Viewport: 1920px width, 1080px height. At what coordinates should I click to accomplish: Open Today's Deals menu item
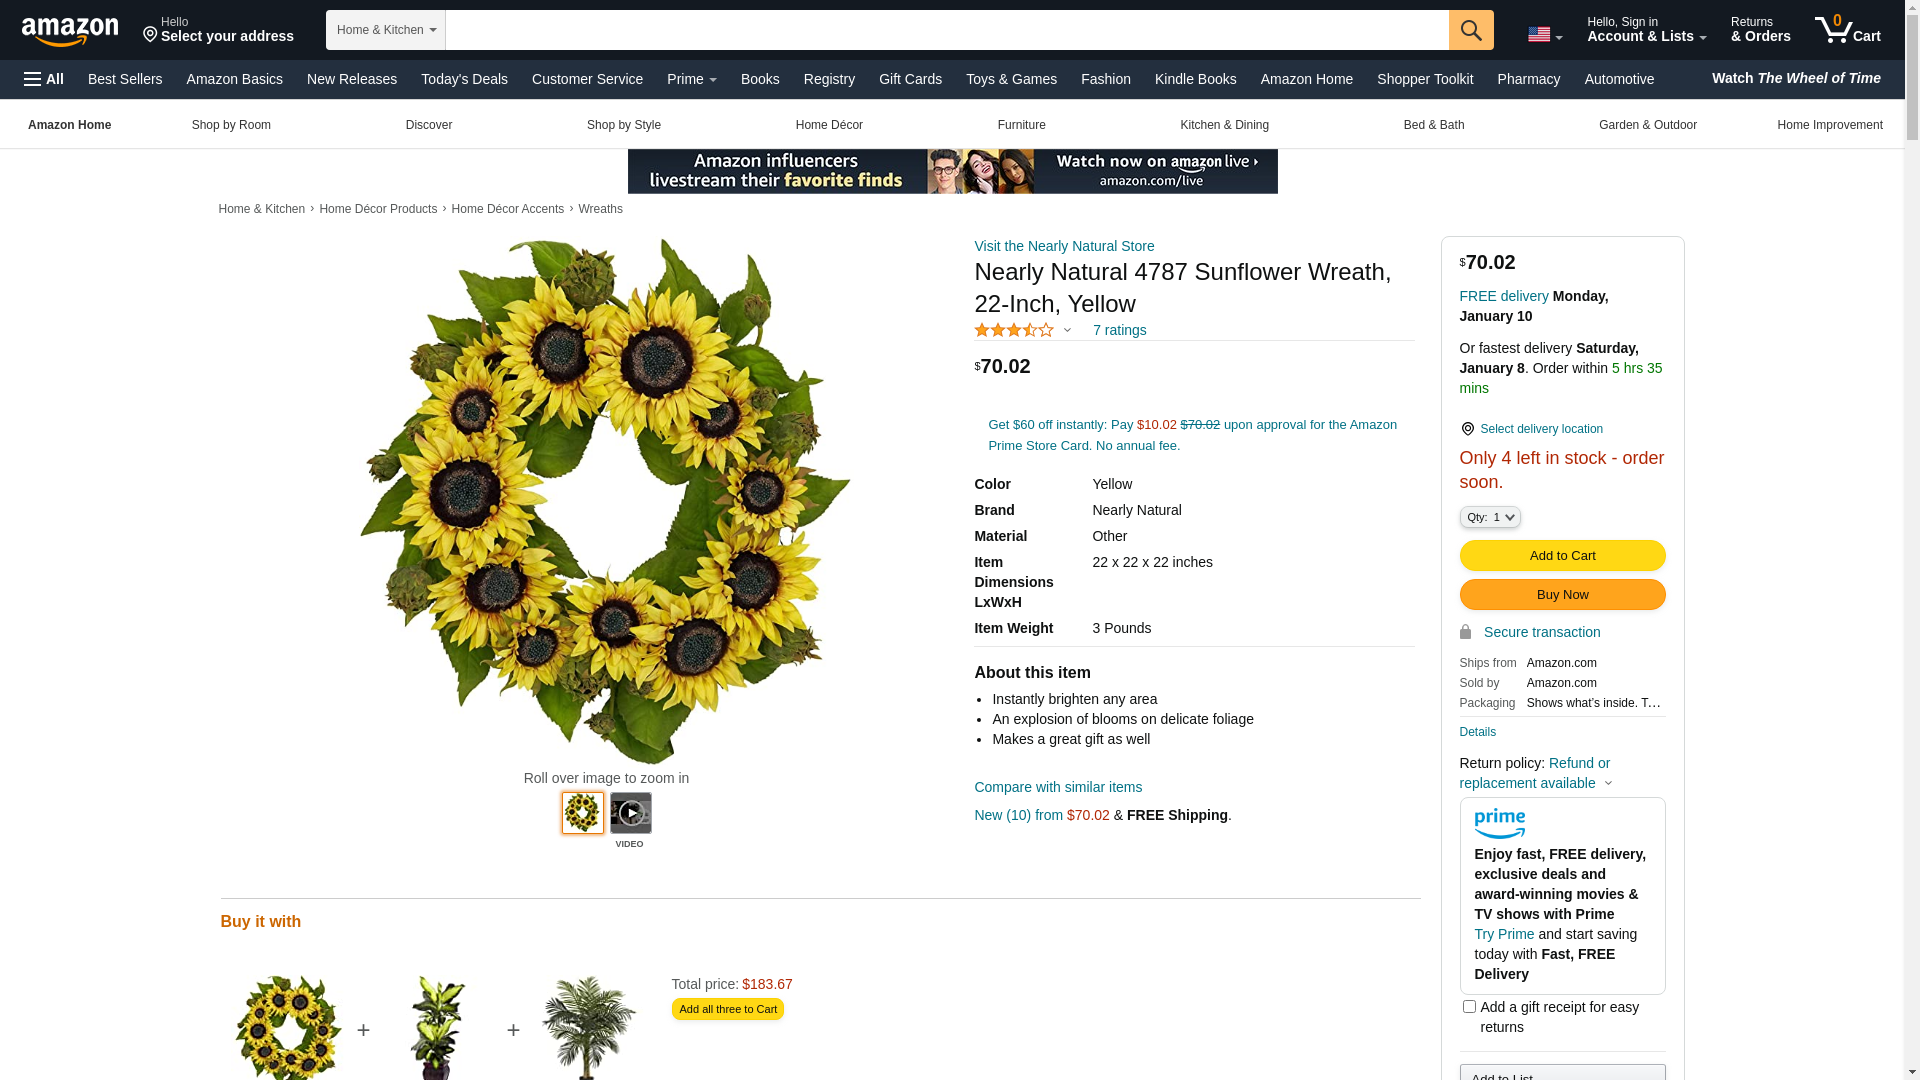(464, 79)
